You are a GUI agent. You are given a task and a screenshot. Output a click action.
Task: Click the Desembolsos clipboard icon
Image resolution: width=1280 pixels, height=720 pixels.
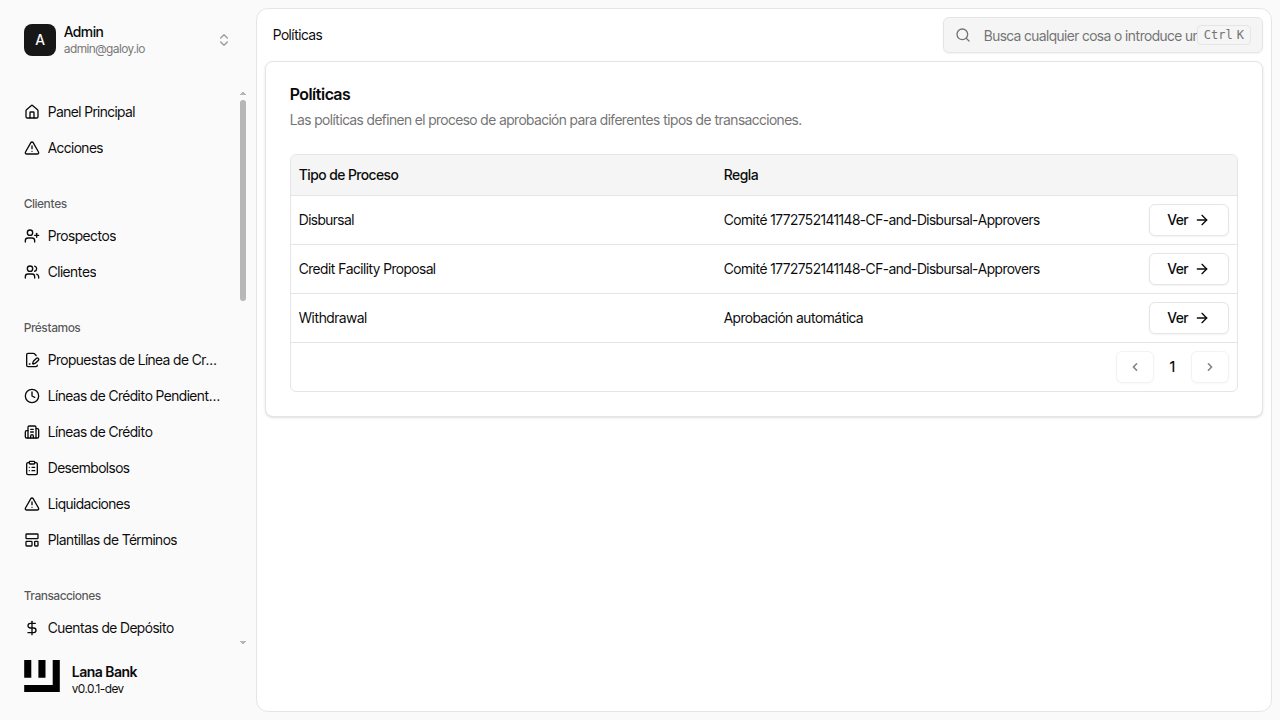(32, 468)
